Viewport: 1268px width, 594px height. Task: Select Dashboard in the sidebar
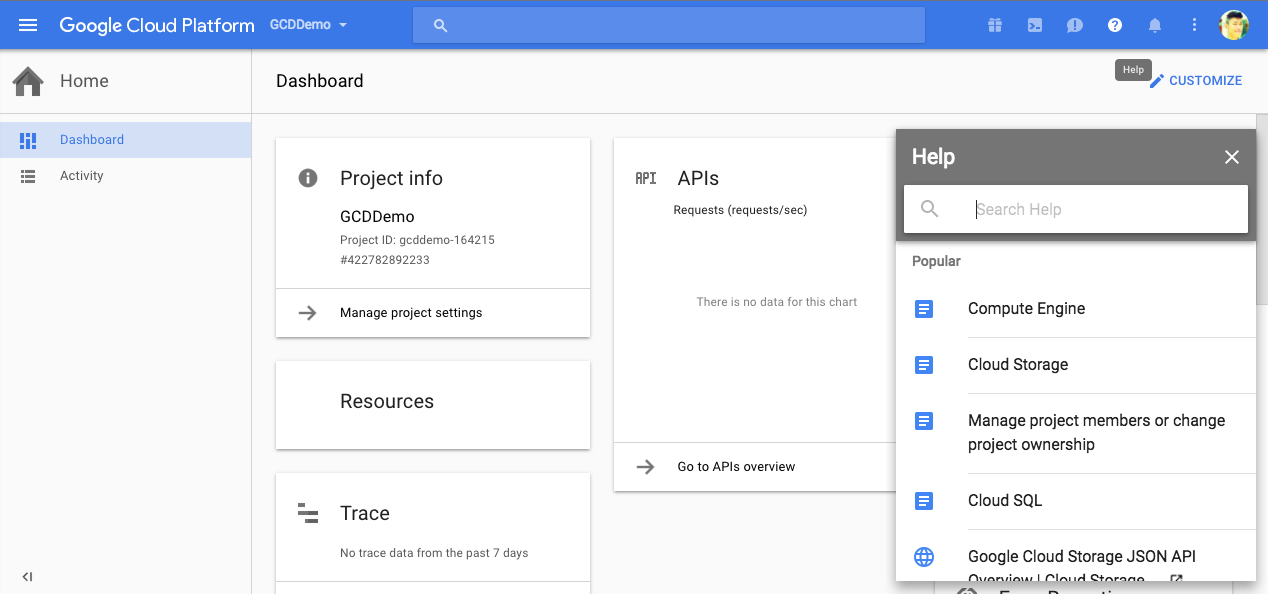(x=91, y=140)
